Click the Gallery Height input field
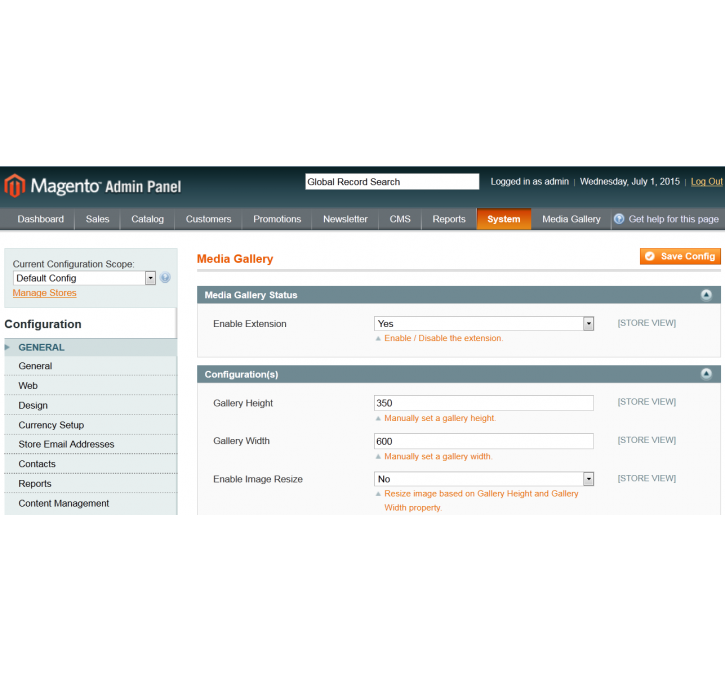Viewport: 725px width, 680px height. tap(484, 403)
